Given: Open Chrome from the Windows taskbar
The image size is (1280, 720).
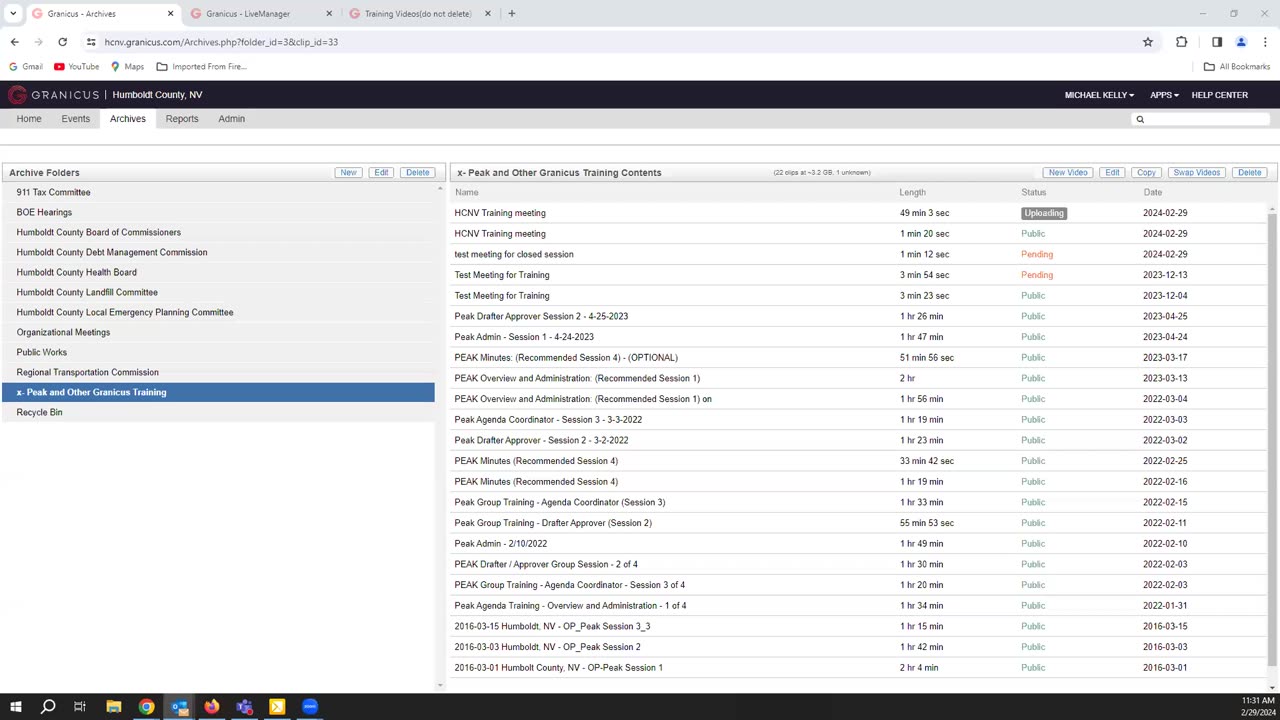Looking at the screenshot, I should point(146,707).
